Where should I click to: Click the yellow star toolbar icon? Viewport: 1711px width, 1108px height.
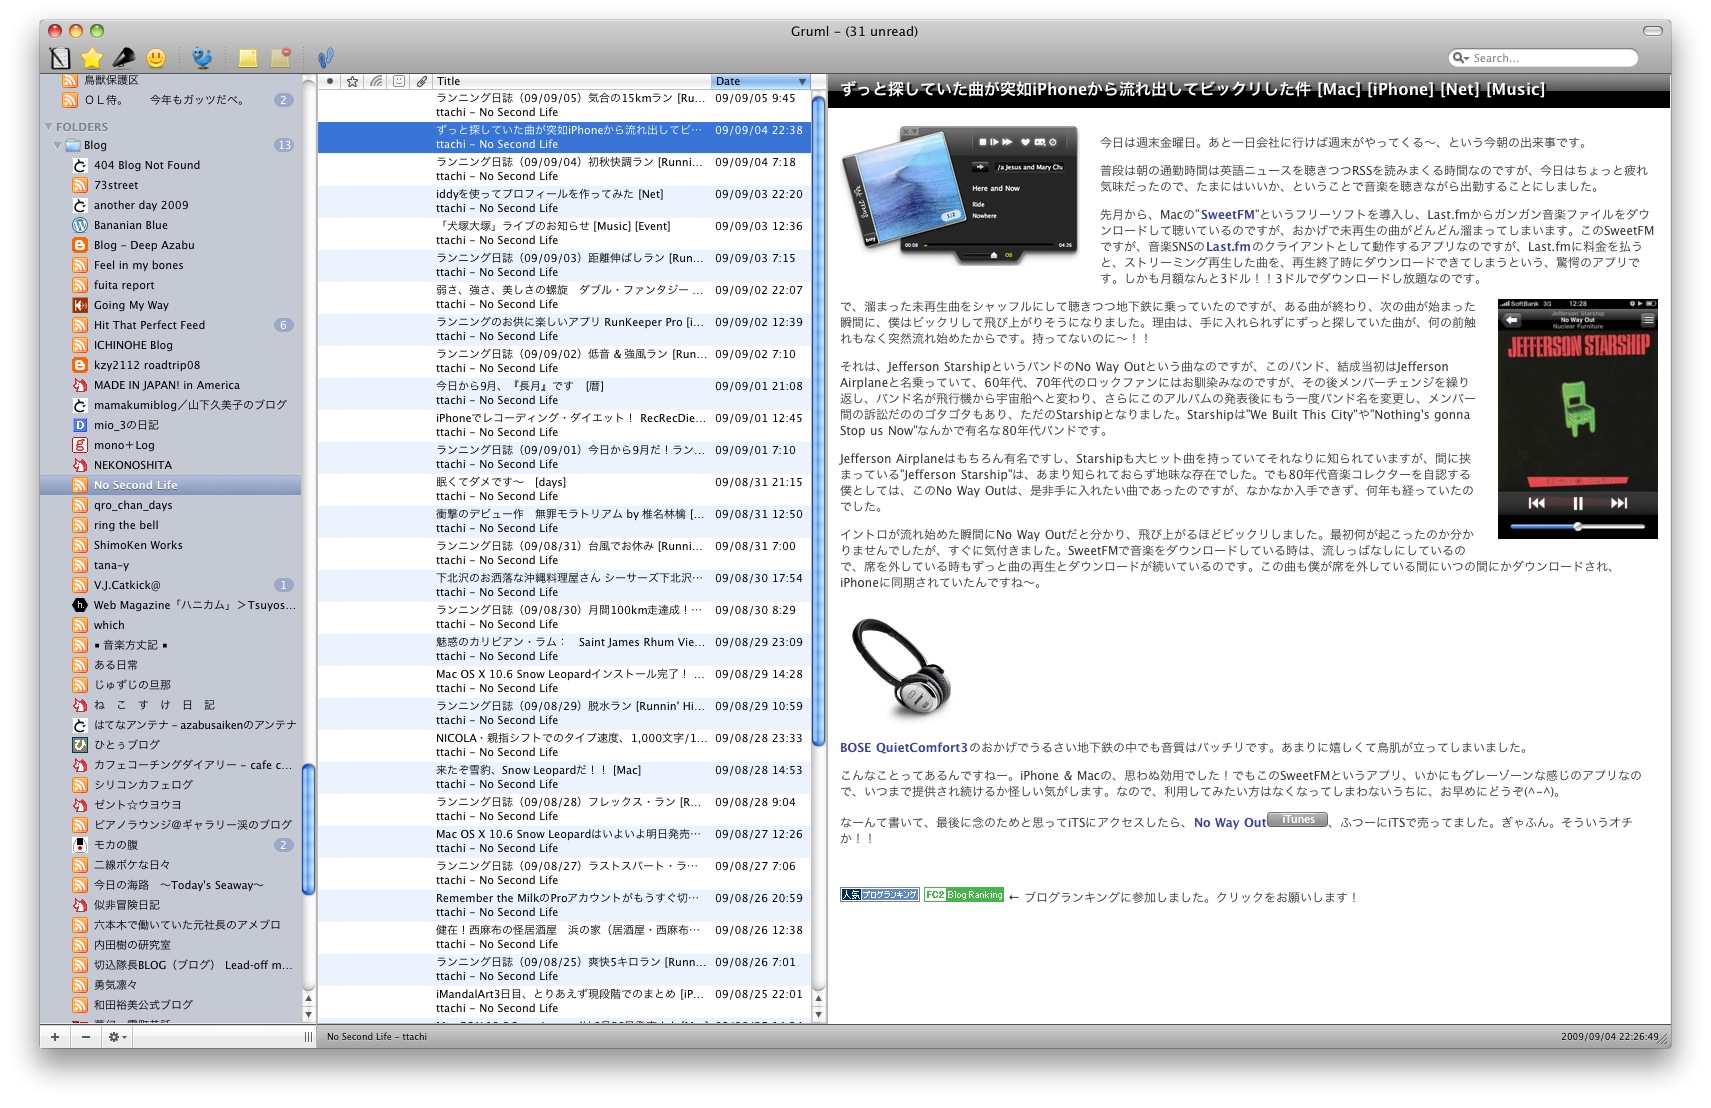point(91,58)
